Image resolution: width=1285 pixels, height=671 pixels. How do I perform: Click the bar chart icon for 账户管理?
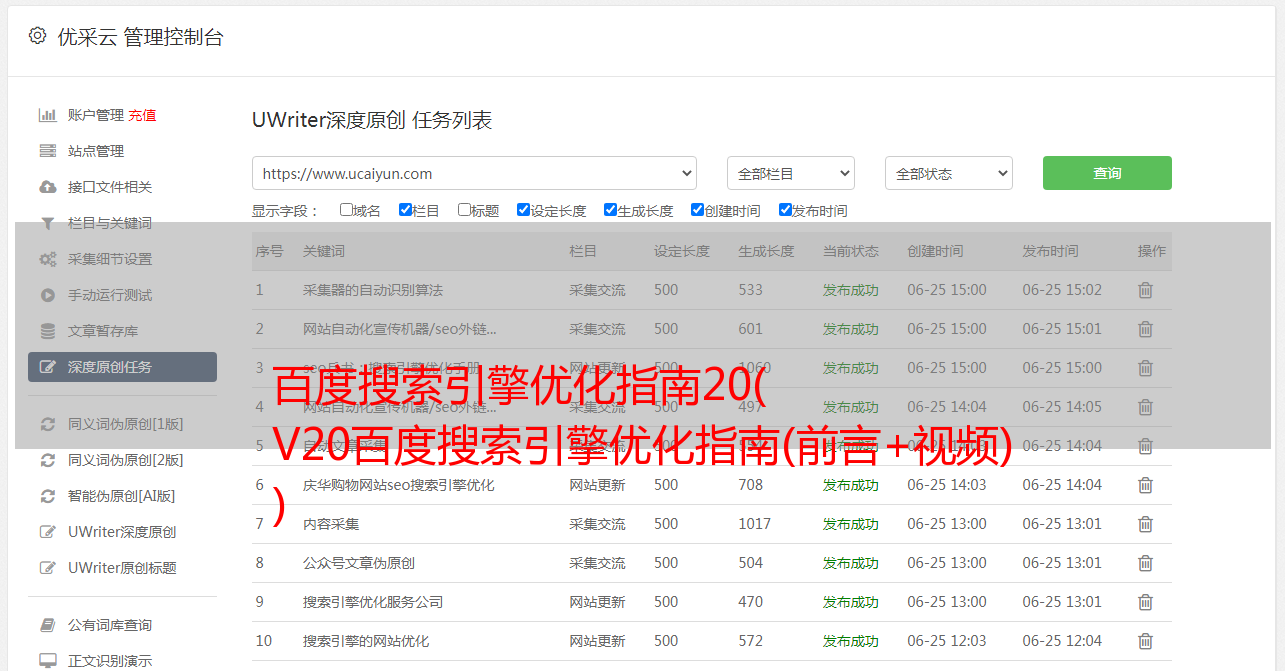pyautogui.click(x=47, y=115)
